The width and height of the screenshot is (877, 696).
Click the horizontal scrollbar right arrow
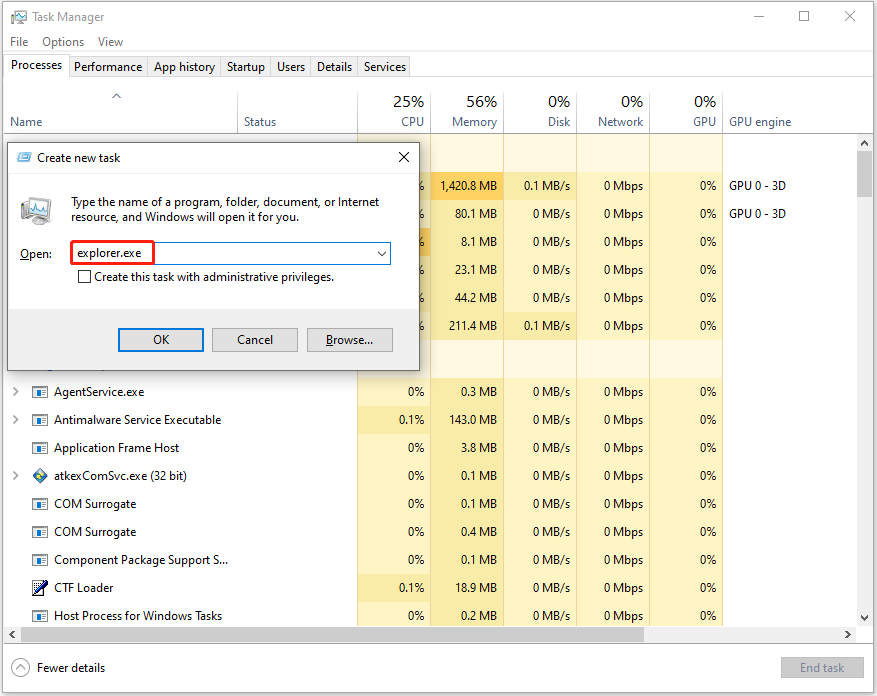coord(848,634)
